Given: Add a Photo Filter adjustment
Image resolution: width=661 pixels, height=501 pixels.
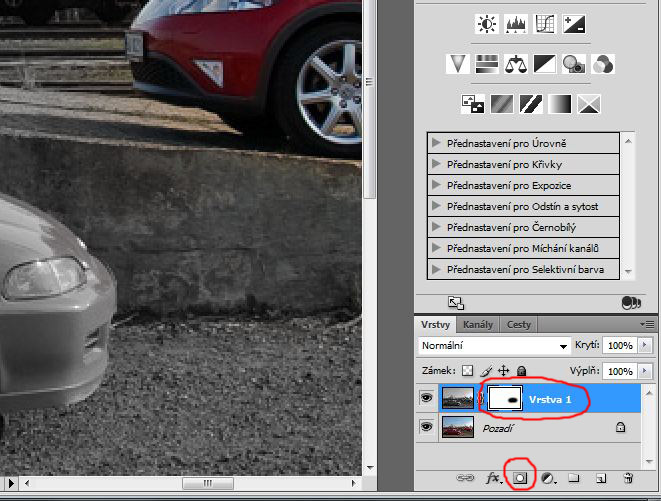Looking at the screenshot, I should point(574,64).
